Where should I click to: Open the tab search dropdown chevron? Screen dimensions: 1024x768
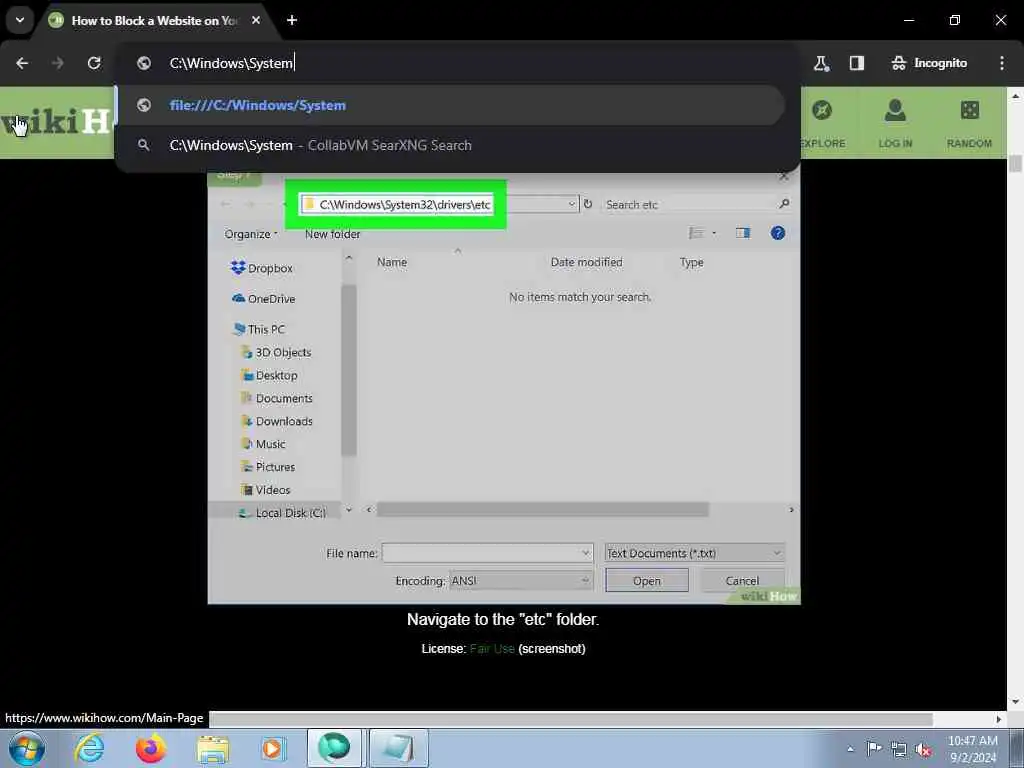click(20, 20)
